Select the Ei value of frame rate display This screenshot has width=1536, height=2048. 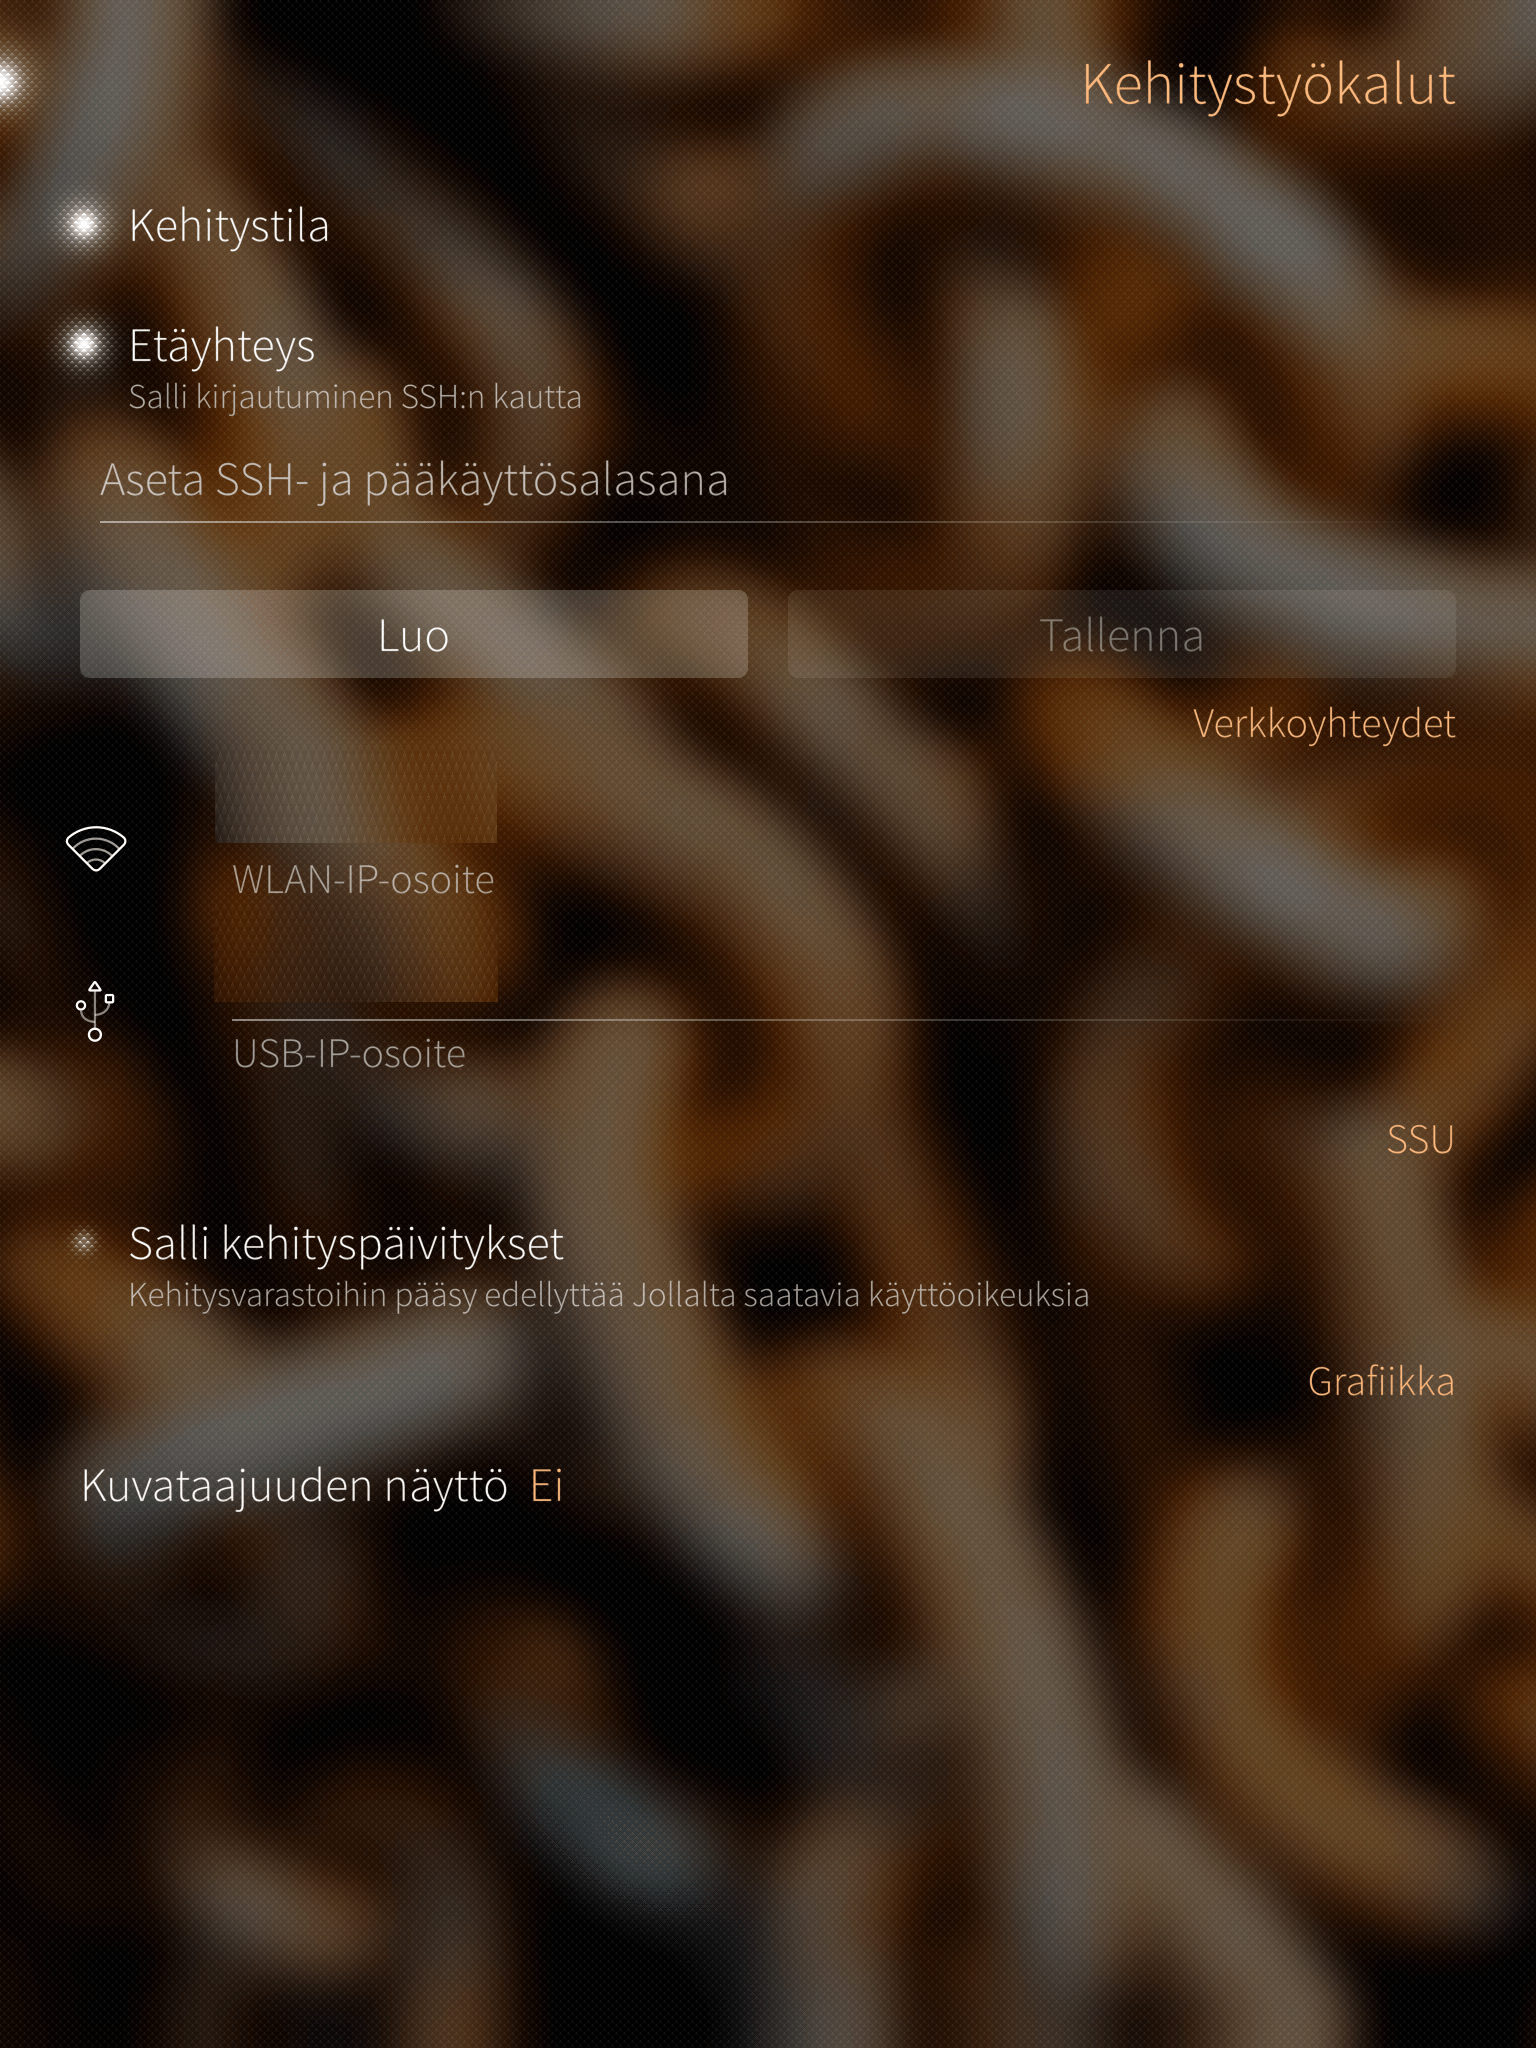[547, 1486]
